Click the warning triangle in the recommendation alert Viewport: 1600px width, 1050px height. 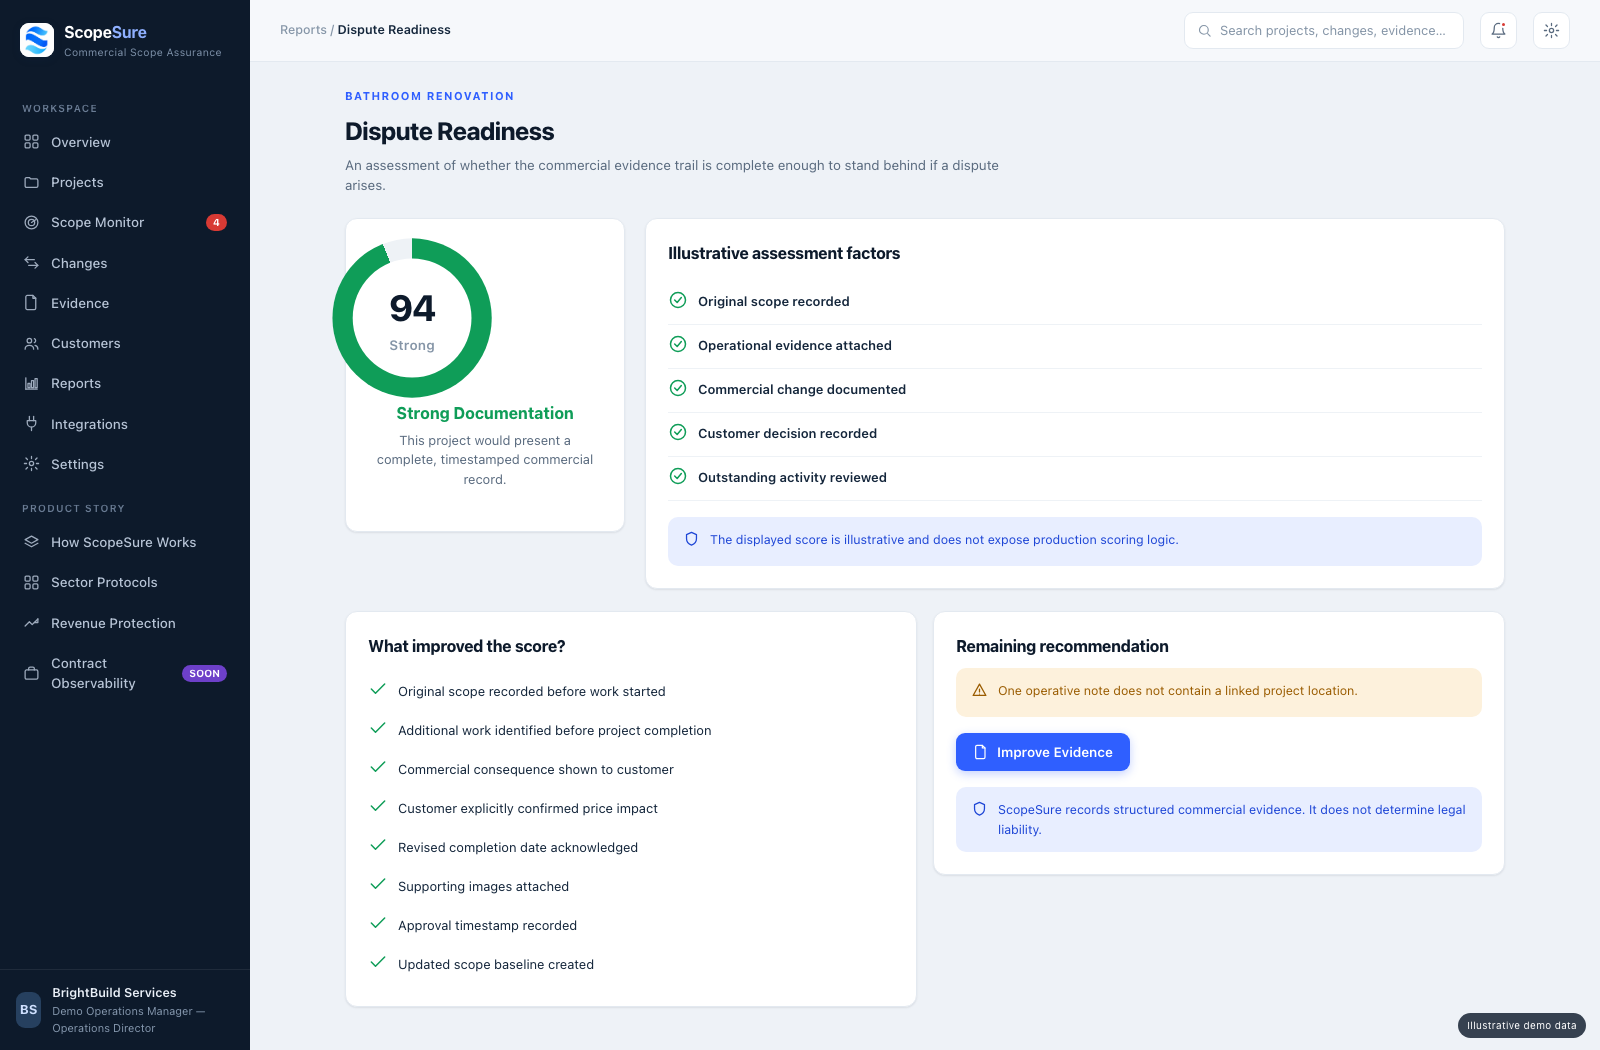(x=980, y=690)
